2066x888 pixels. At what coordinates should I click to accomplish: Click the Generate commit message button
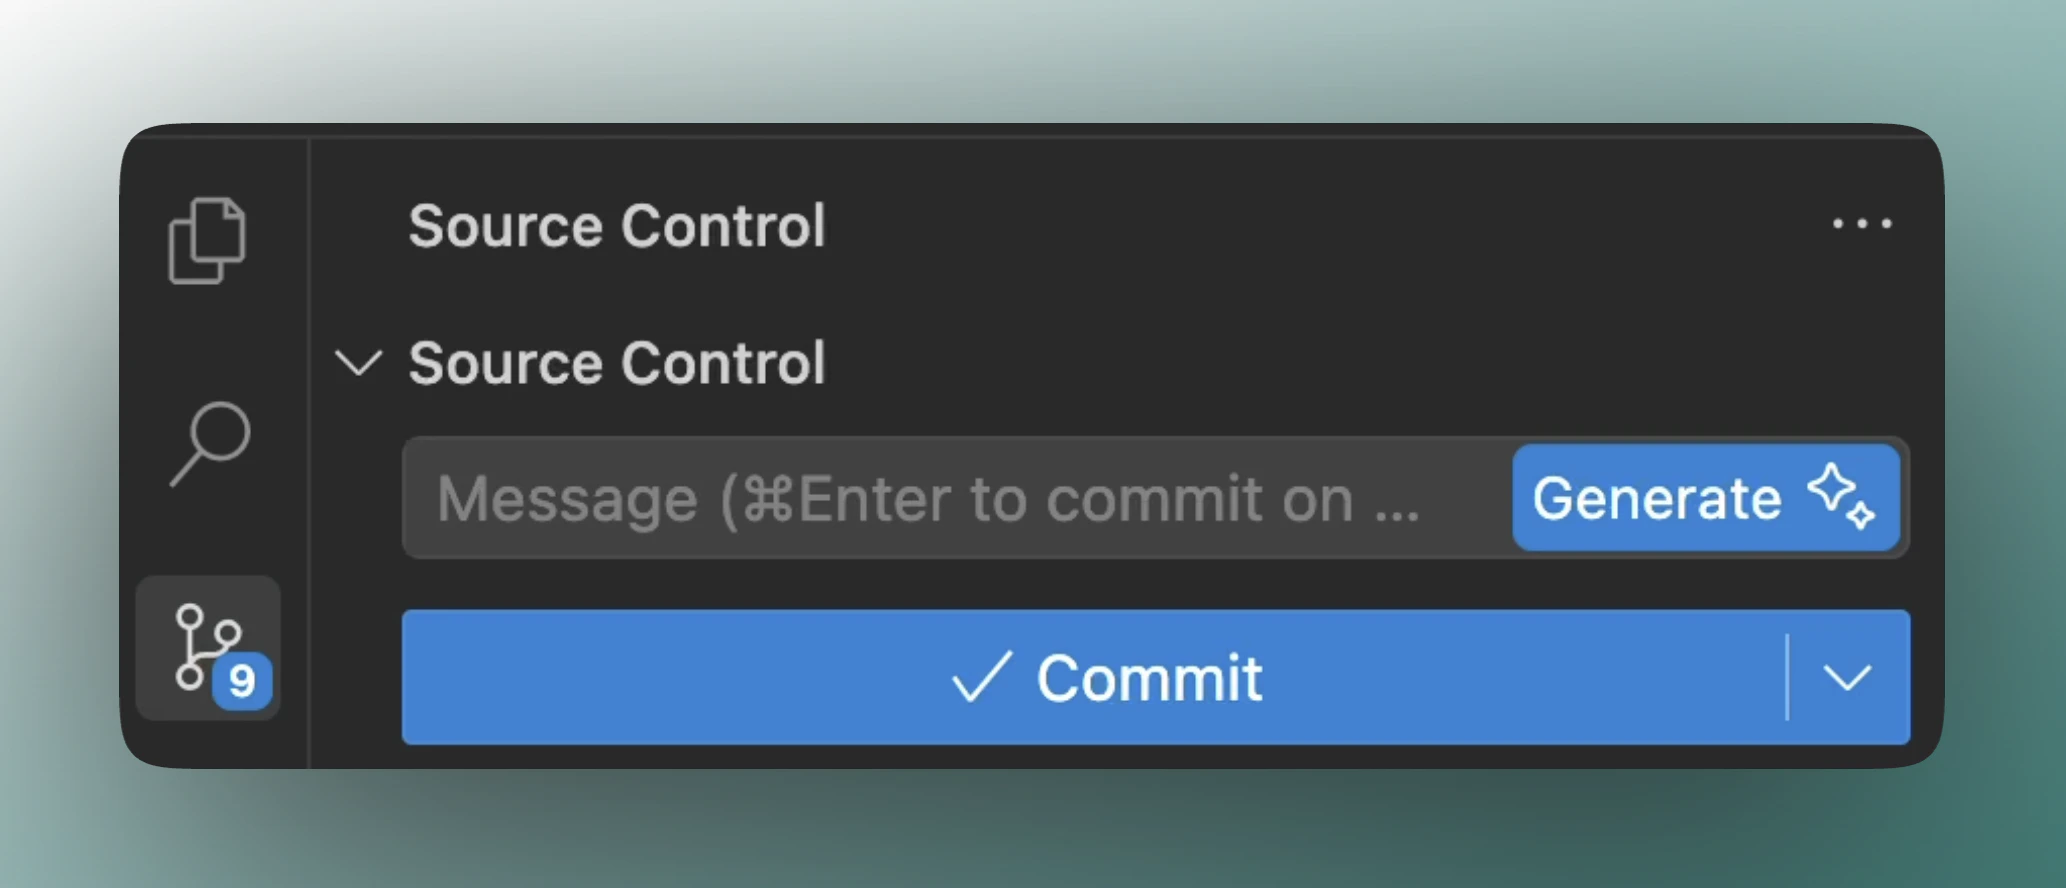[1707, 498]
